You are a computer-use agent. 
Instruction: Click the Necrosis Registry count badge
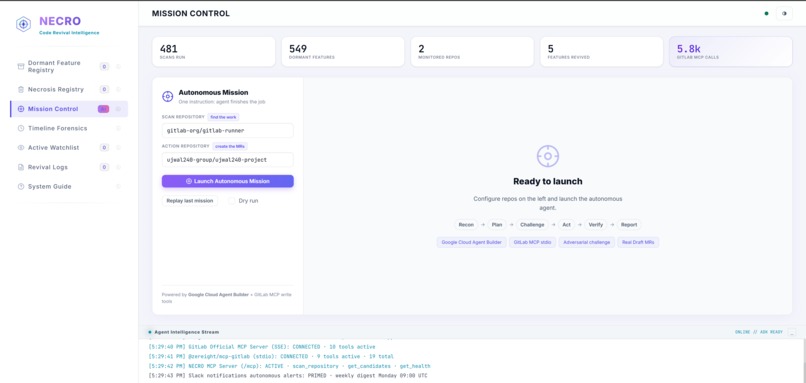[x=104, y=89]
